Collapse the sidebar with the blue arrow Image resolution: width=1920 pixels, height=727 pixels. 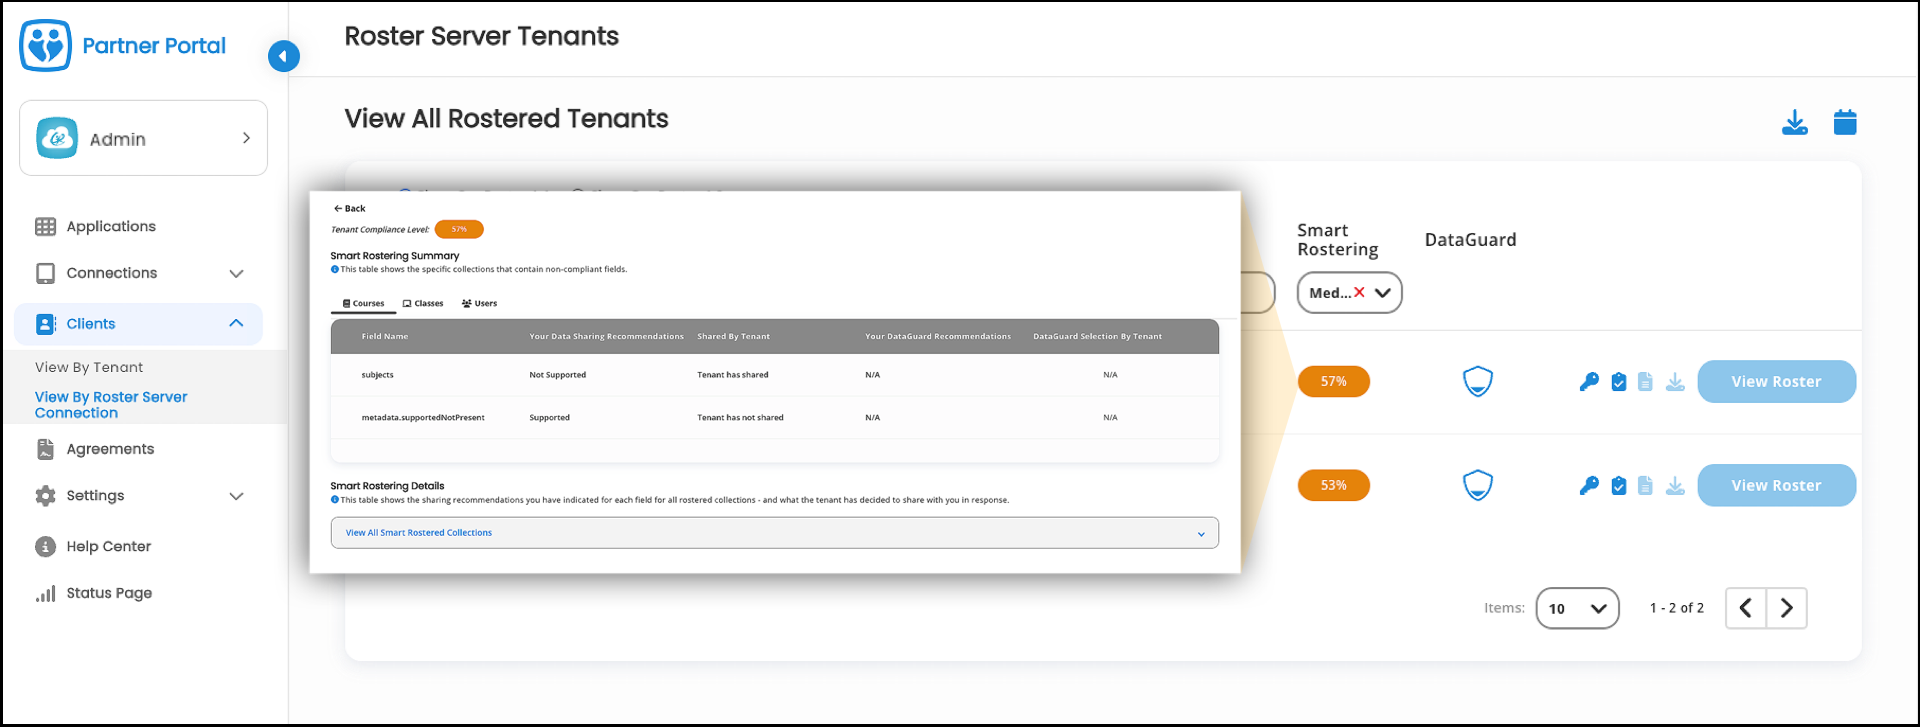click(283, 56)
